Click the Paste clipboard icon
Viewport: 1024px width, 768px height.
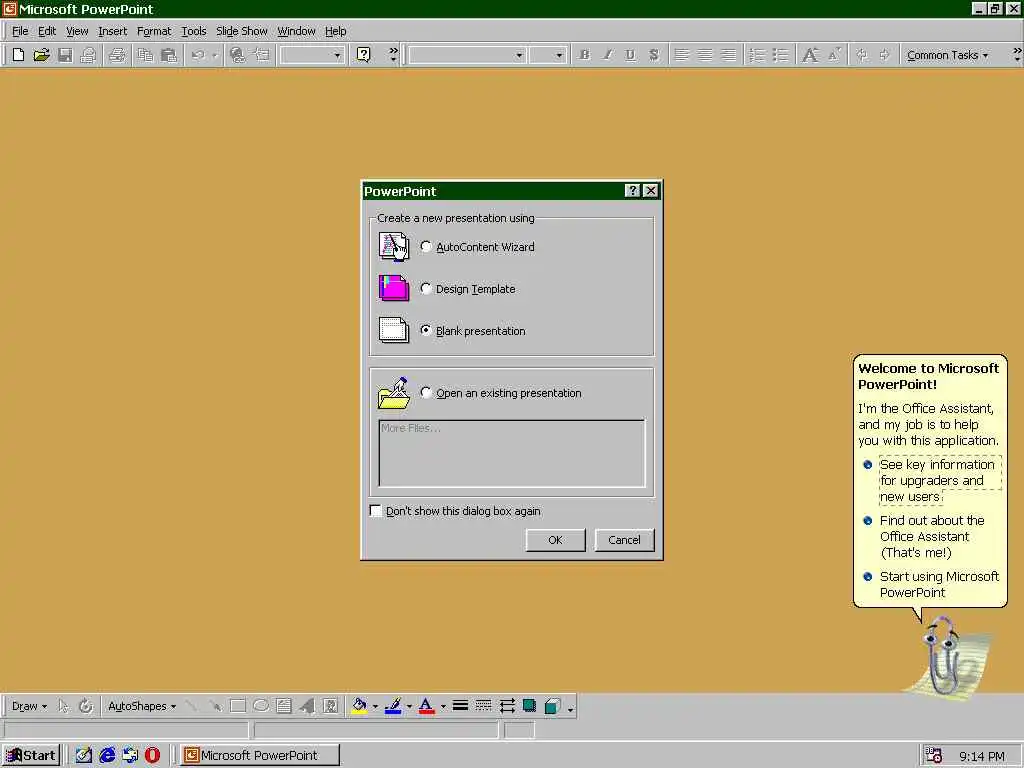(168, 55)
